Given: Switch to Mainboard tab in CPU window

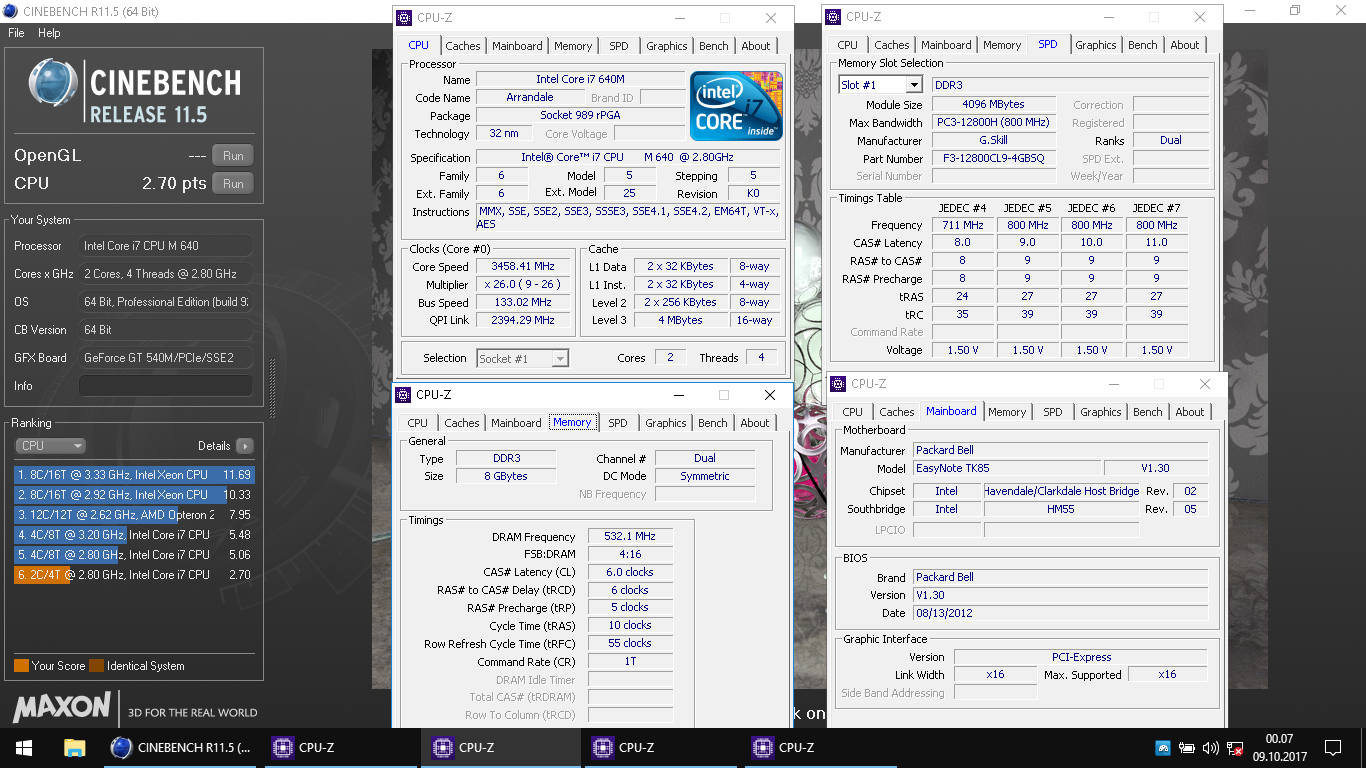Looking at the screenshot, I should [517, 46].
